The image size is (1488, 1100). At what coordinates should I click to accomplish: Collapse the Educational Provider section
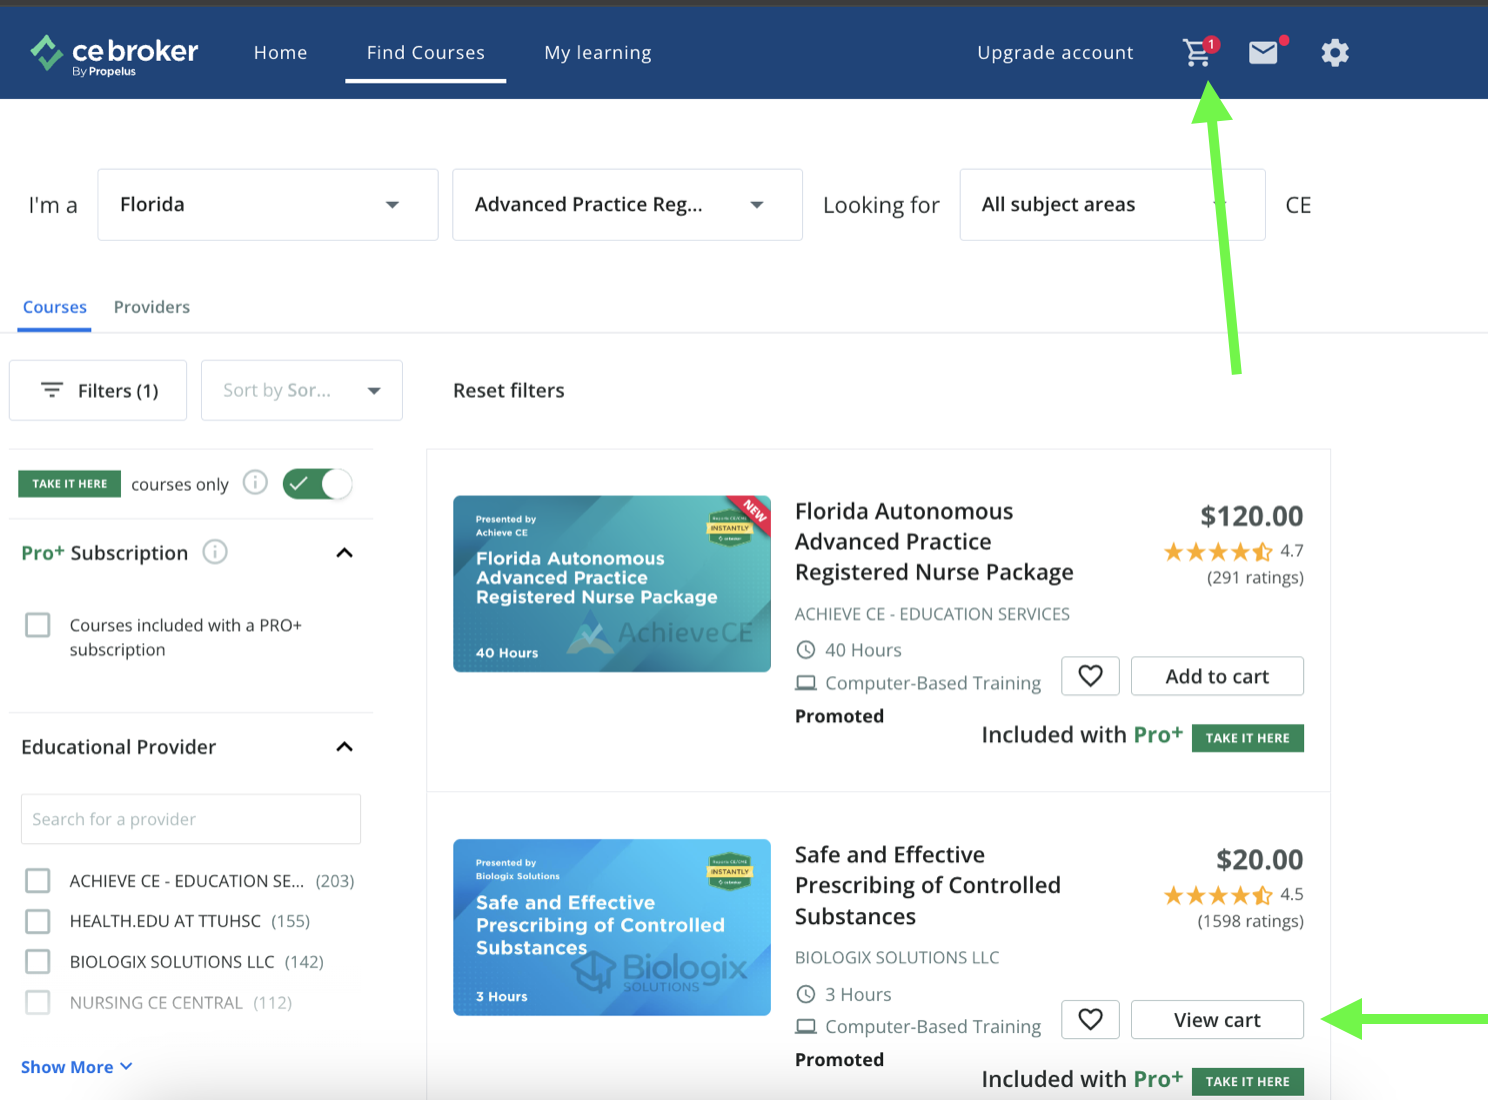344,746
